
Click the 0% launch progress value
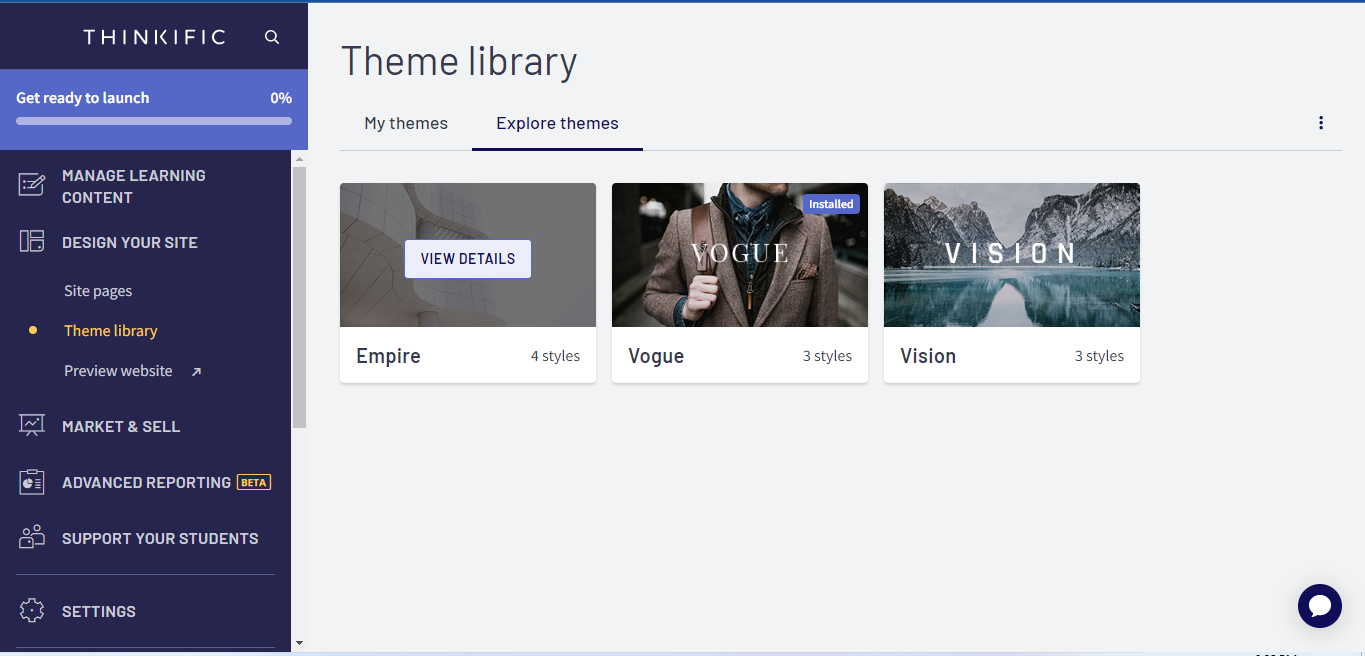(281, 98)
